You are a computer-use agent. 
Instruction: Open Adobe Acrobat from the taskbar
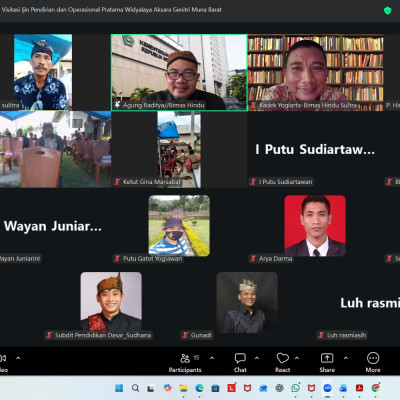pyautogui.click(x=359, y=388)
